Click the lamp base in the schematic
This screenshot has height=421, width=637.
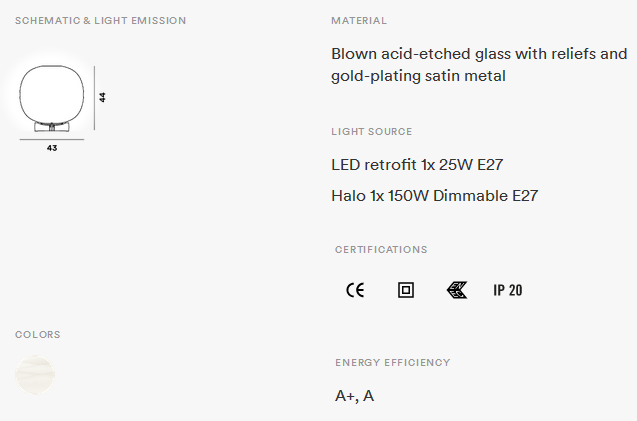(52, 127)
